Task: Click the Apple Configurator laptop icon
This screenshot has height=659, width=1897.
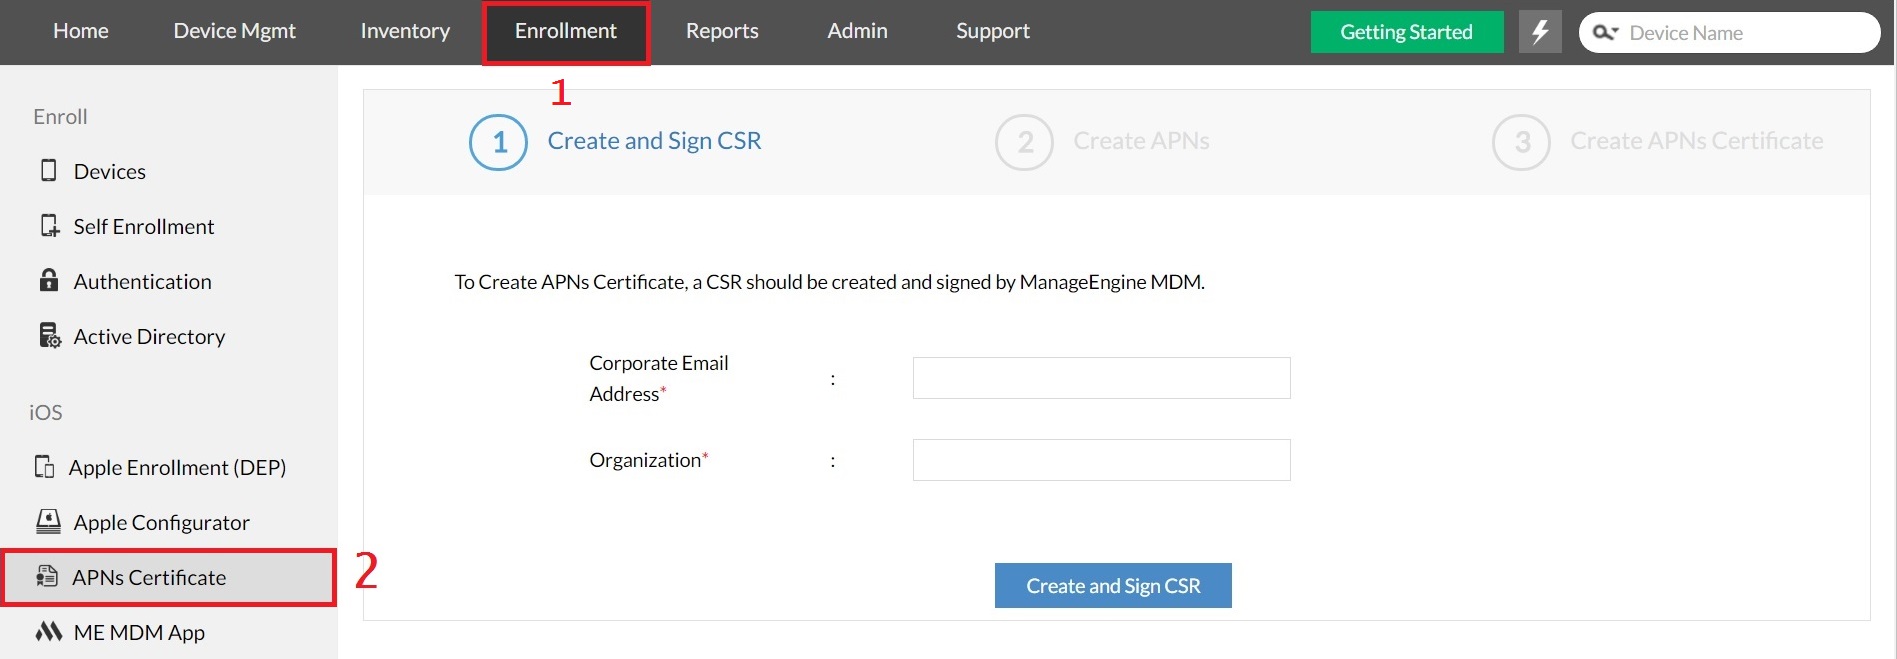Action: coord(48,521)
